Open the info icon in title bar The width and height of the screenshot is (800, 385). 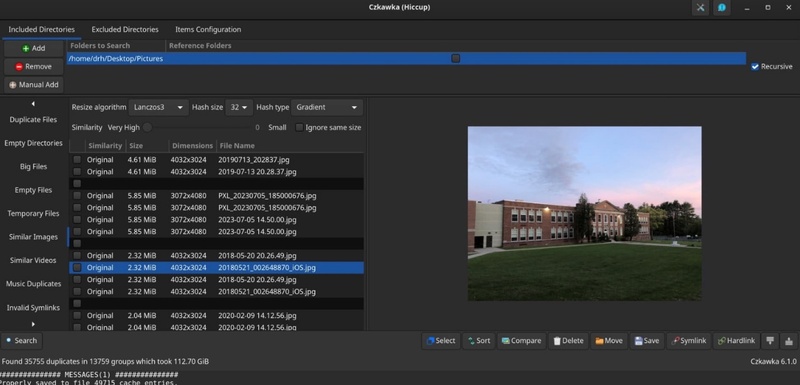point(721,8)
